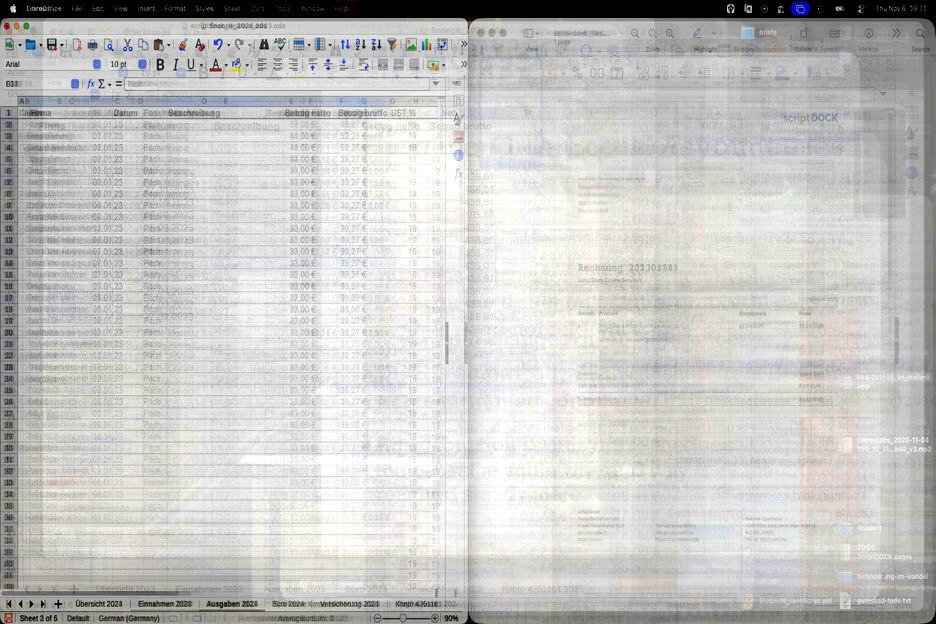Click the AutoFilter funnel icon
Viewport: 936px width, 624px height.
click(392, 45)
